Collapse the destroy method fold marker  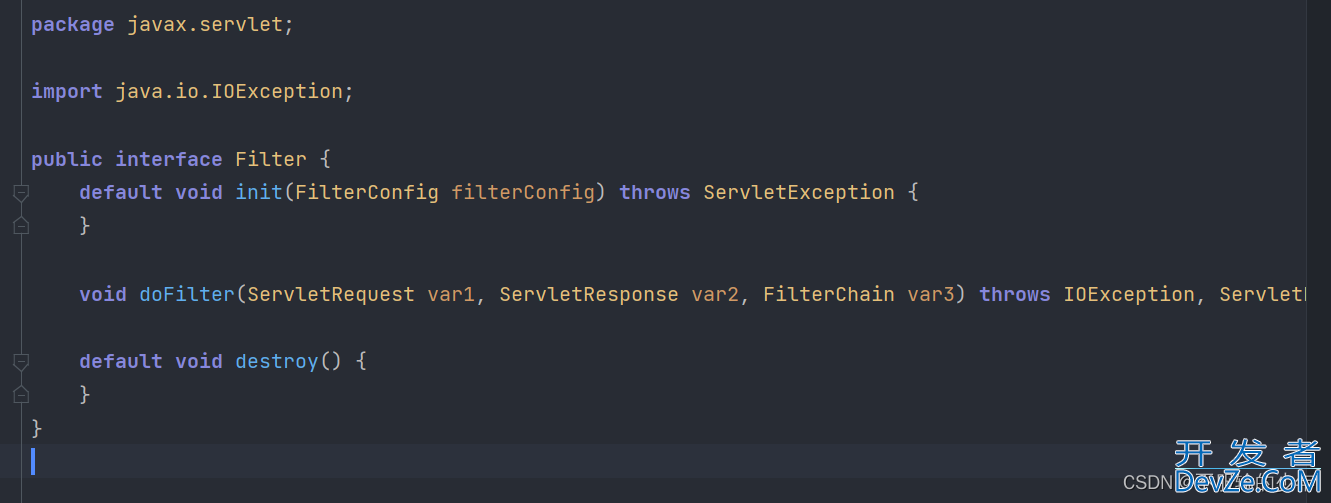tap(20, 362)
